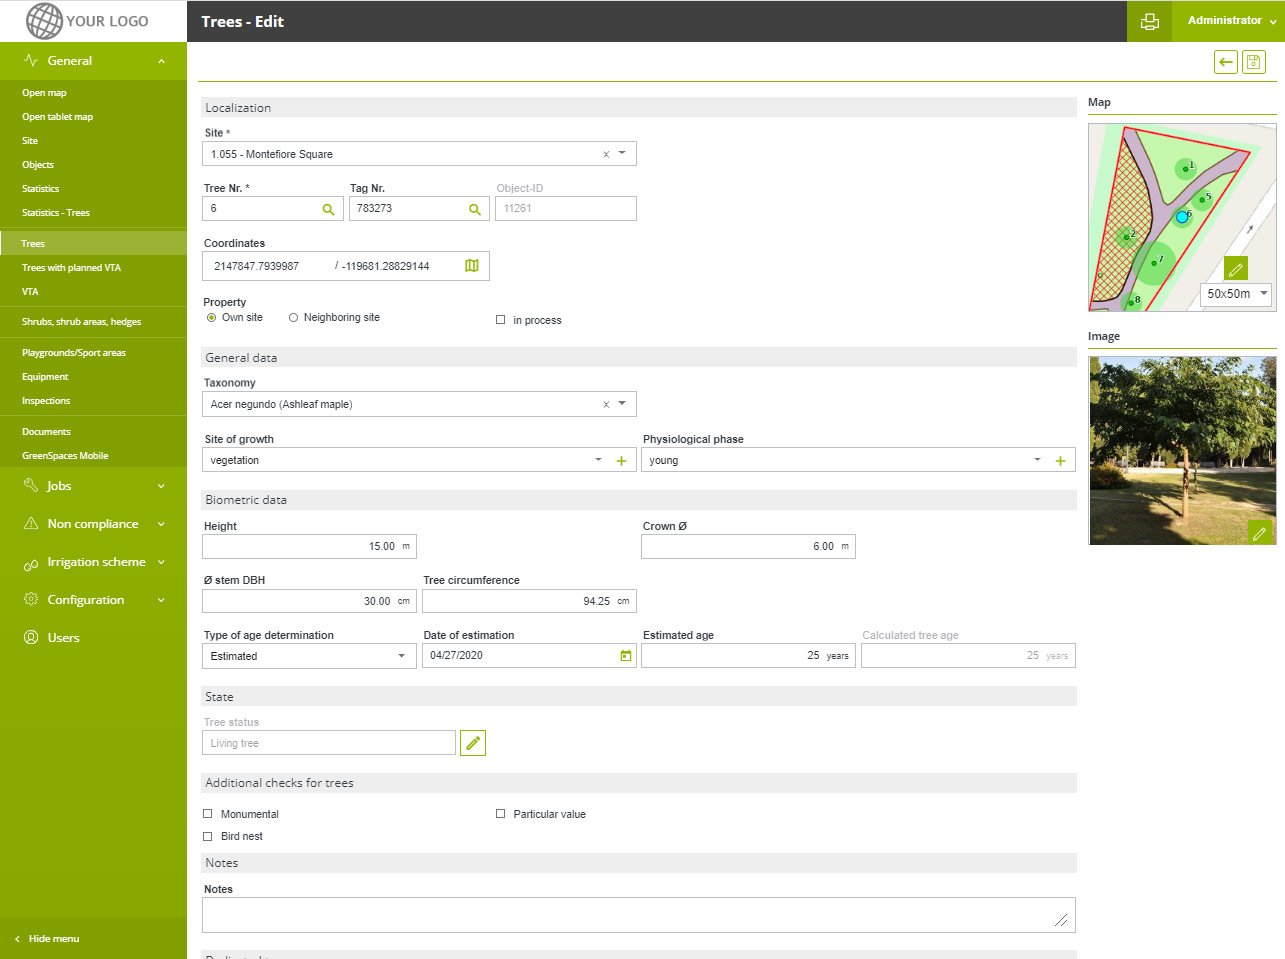Check the Monumental checkbox
This screenshot has width=1285, height=959.
208,814
